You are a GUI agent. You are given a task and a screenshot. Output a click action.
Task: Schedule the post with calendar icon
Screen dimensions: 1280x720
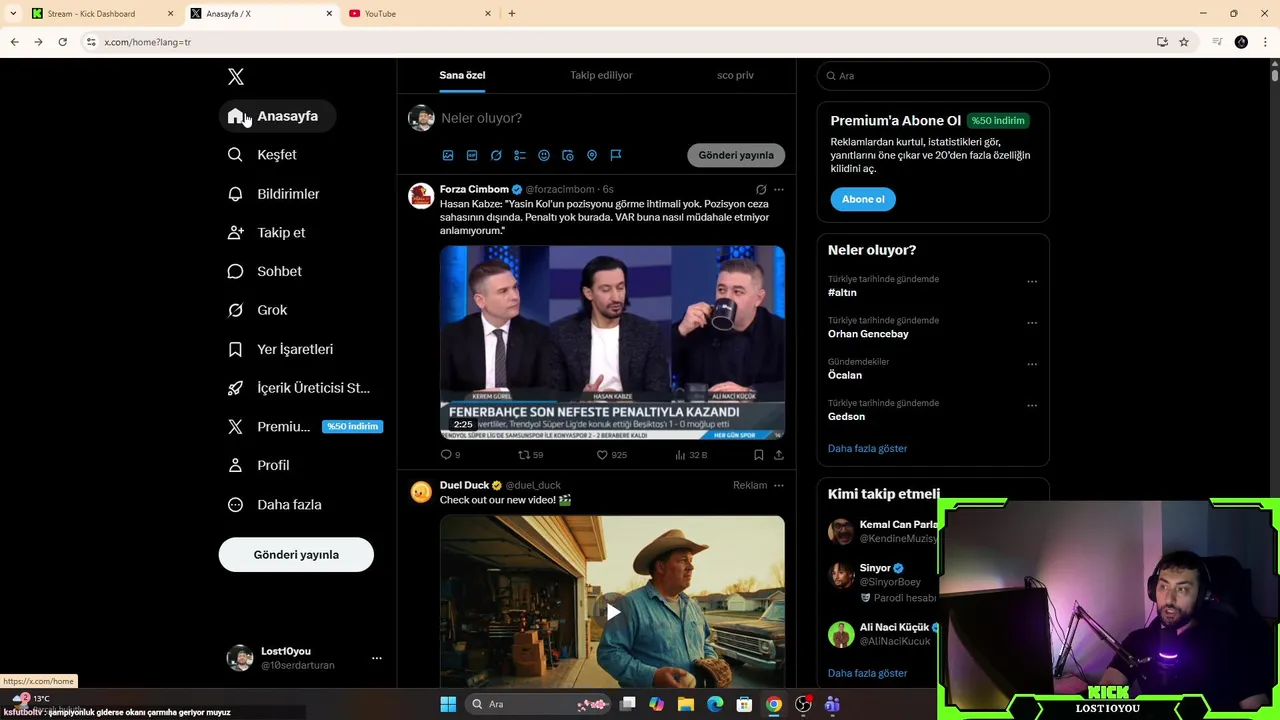(x=568, y=156)
